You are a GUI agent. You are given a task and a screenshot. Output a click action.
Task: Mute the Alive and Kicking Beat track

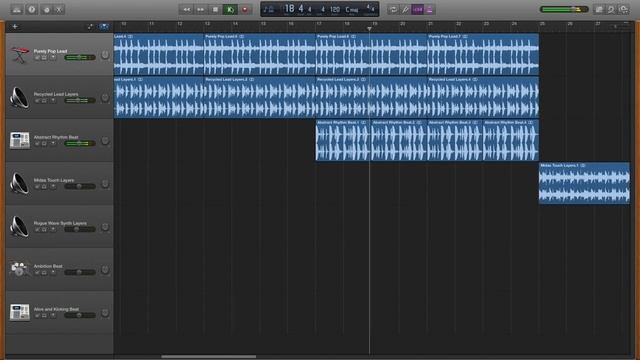coord(37,316)
